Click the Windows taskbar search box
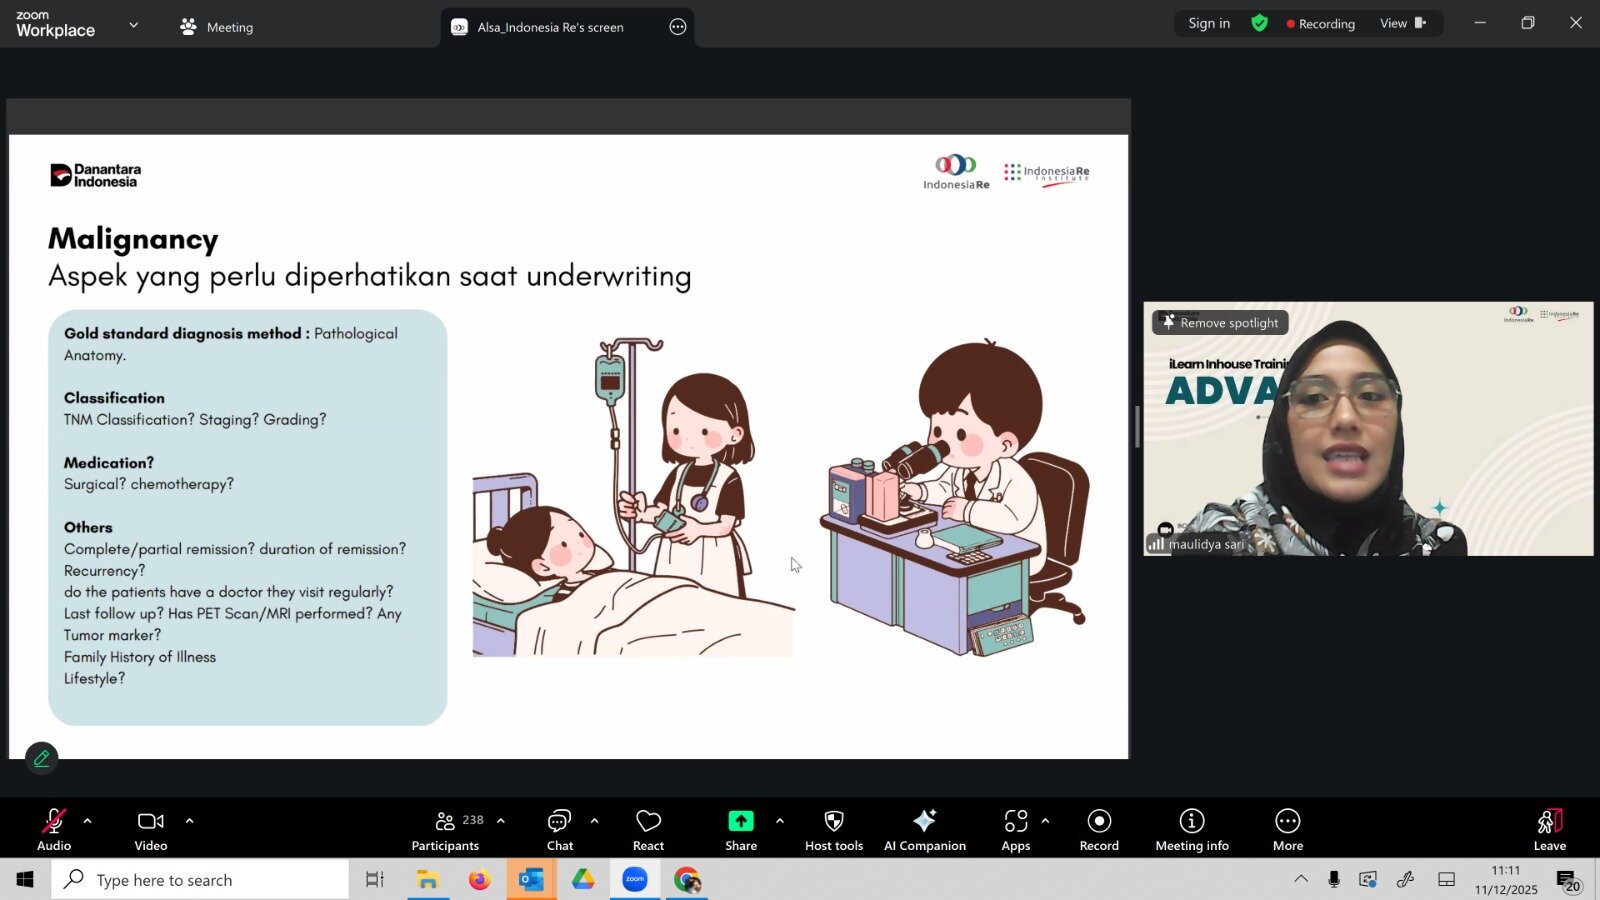 (x=200, y=880)
